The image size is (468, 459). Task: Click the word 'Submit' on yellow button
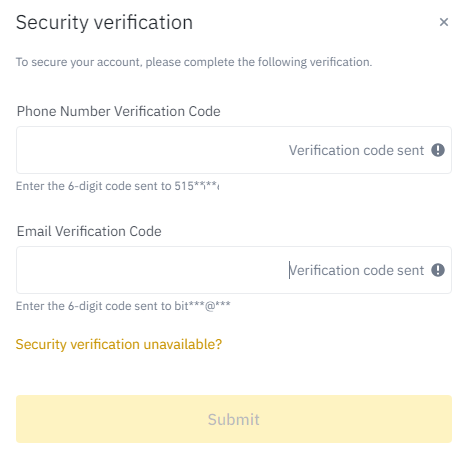[234, 419]
